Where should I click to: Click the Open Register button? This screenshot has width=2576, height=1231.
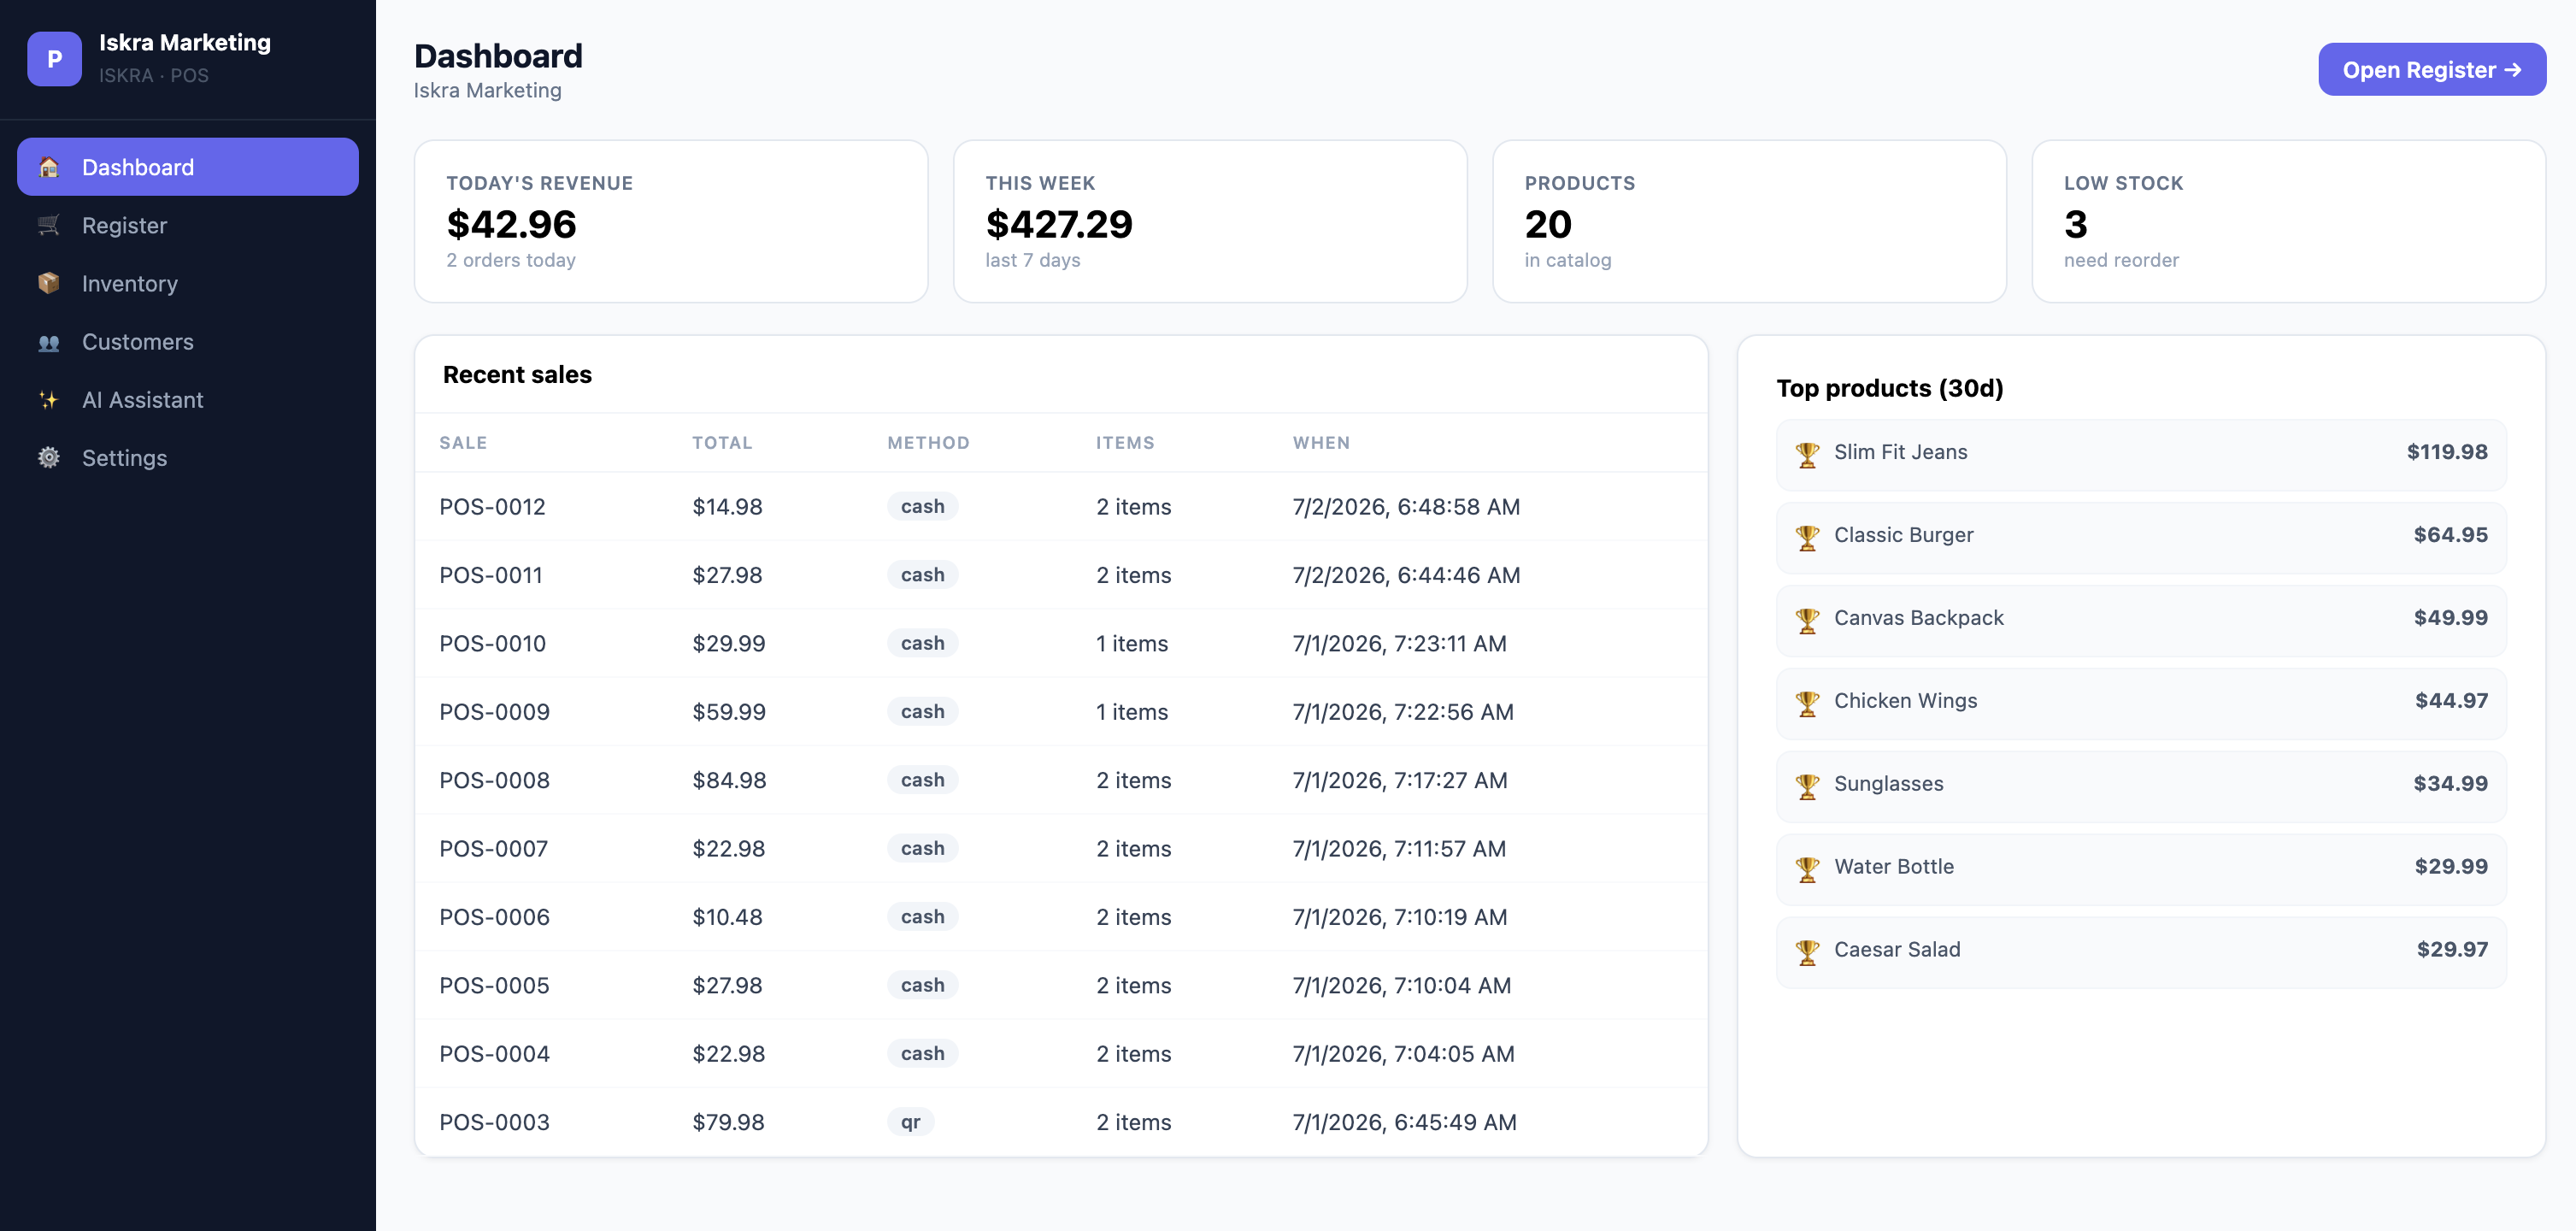click(2432, 69)
